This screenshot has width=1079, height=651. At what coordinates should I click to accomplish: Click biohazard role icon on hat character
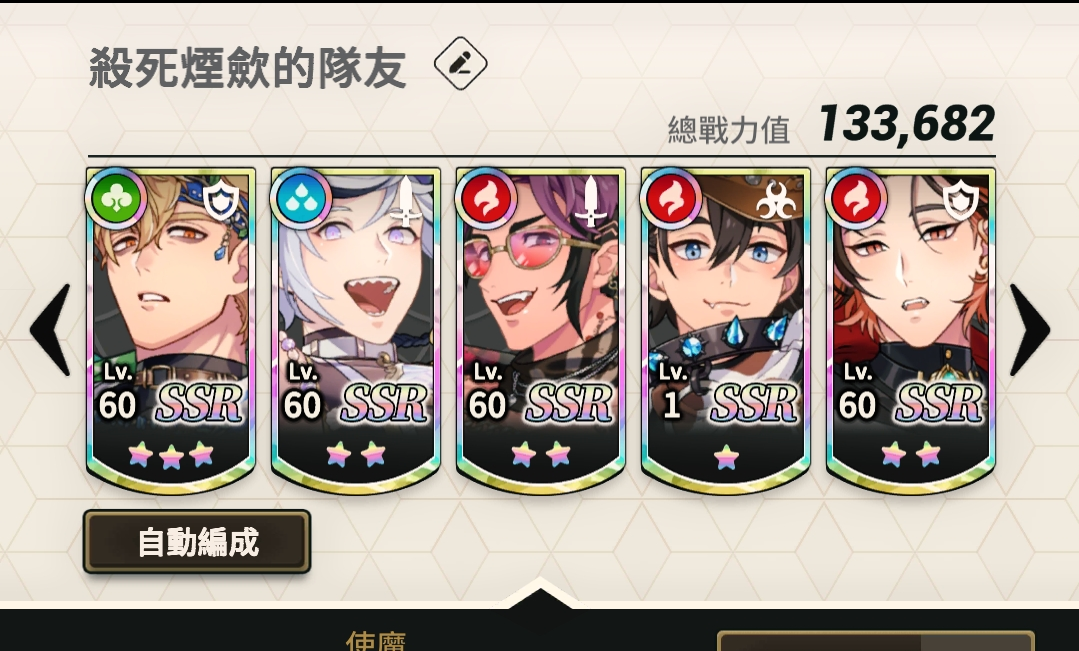click(x=776, y=200)
